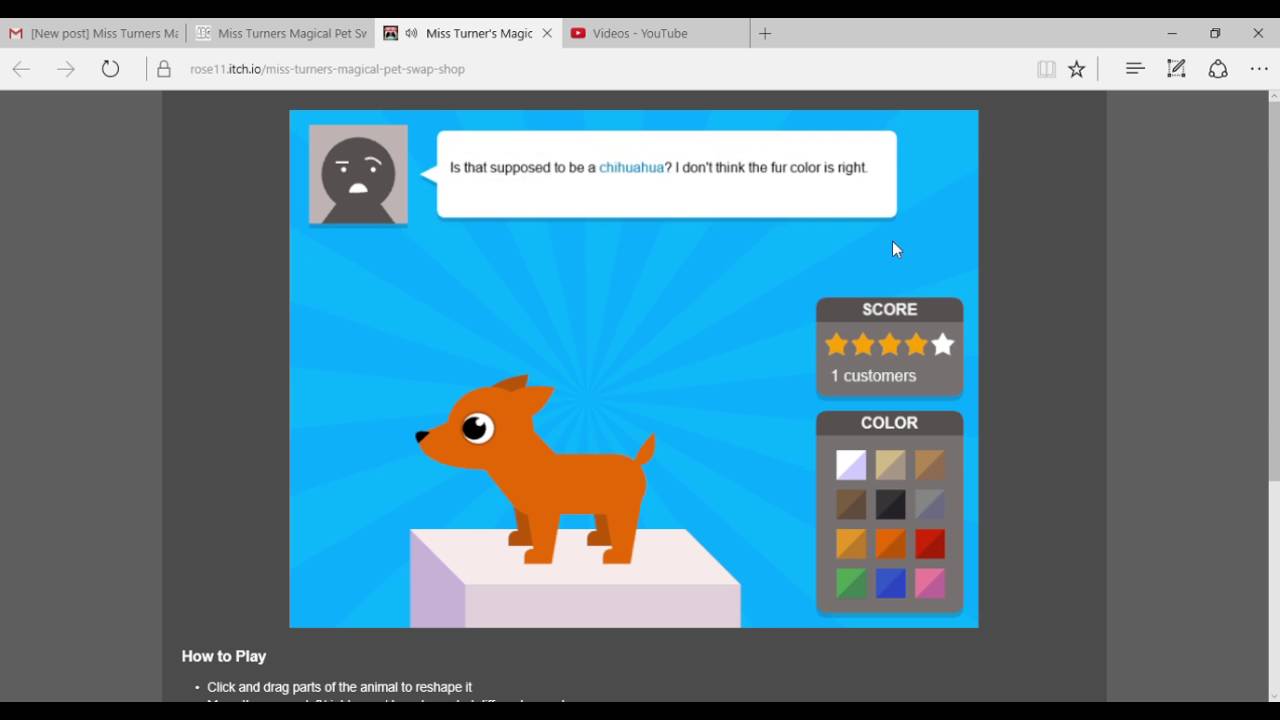1280x720 pixels.
Task: Open the browser More actions menu
Action: click(1259, 69)
